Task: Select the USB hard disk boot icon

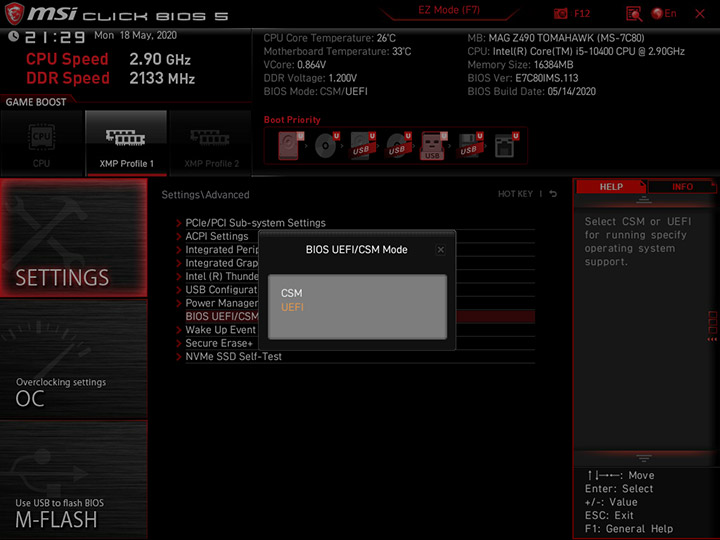Action: pos(361,146)
